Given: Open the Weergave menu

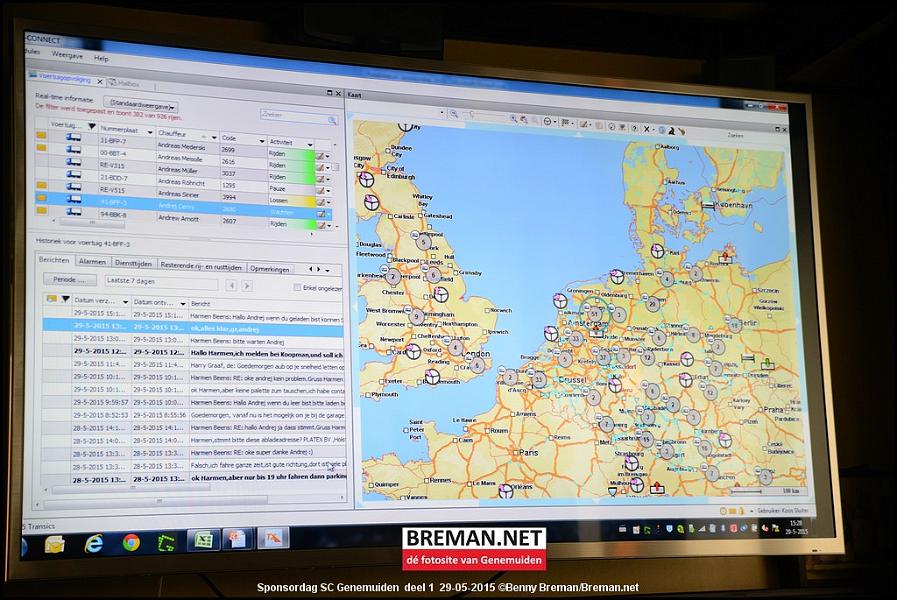Looking at the screenshot, I should pos(67,55).
